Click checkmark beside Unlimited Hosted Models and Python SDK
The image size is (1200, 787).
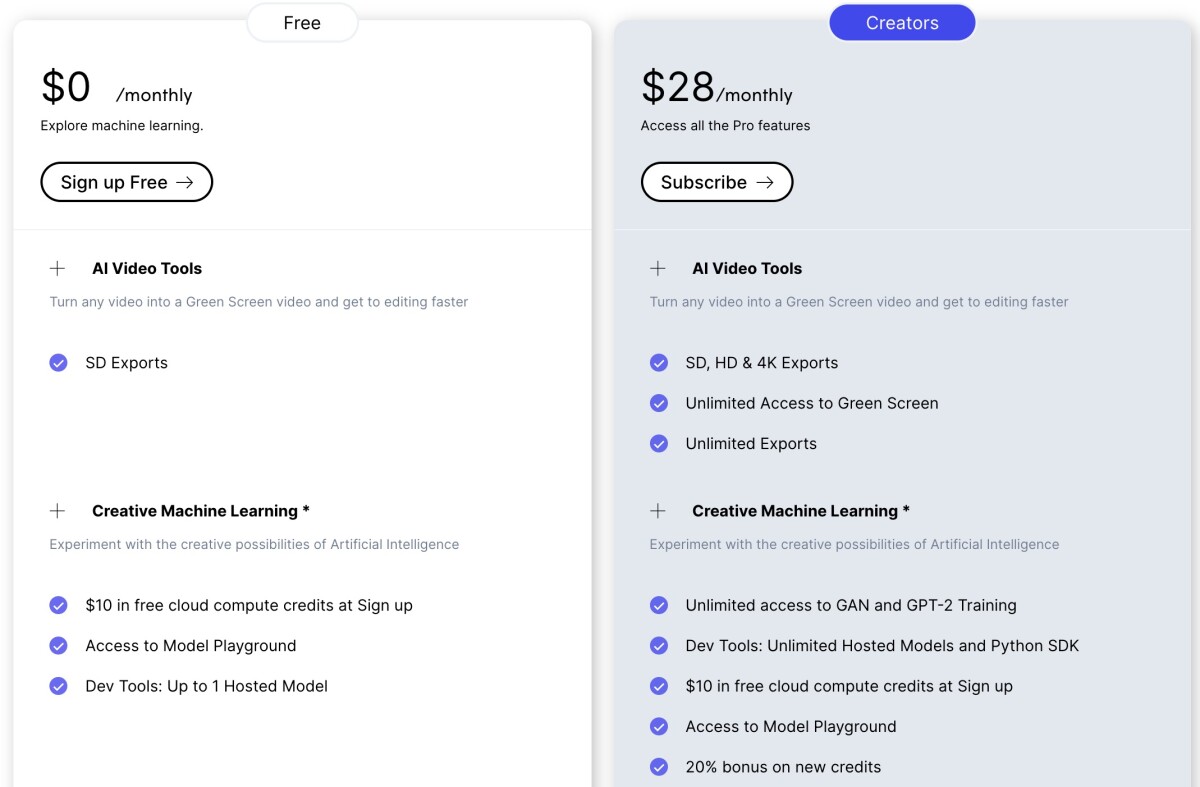click(x=659, y=646)
